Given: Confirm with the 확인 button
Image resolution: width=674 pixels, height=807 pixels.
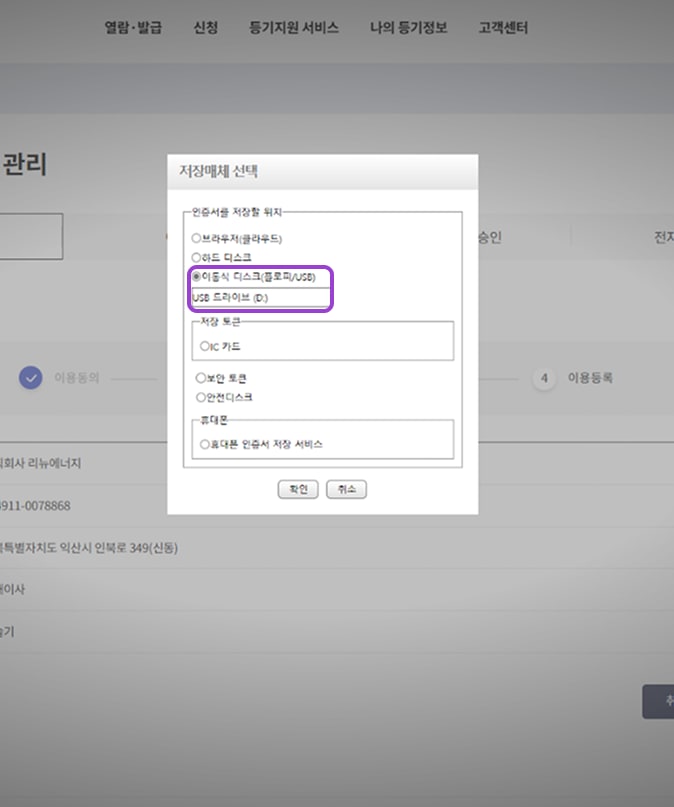Looking at the screenshot, I should pos(298,489).
